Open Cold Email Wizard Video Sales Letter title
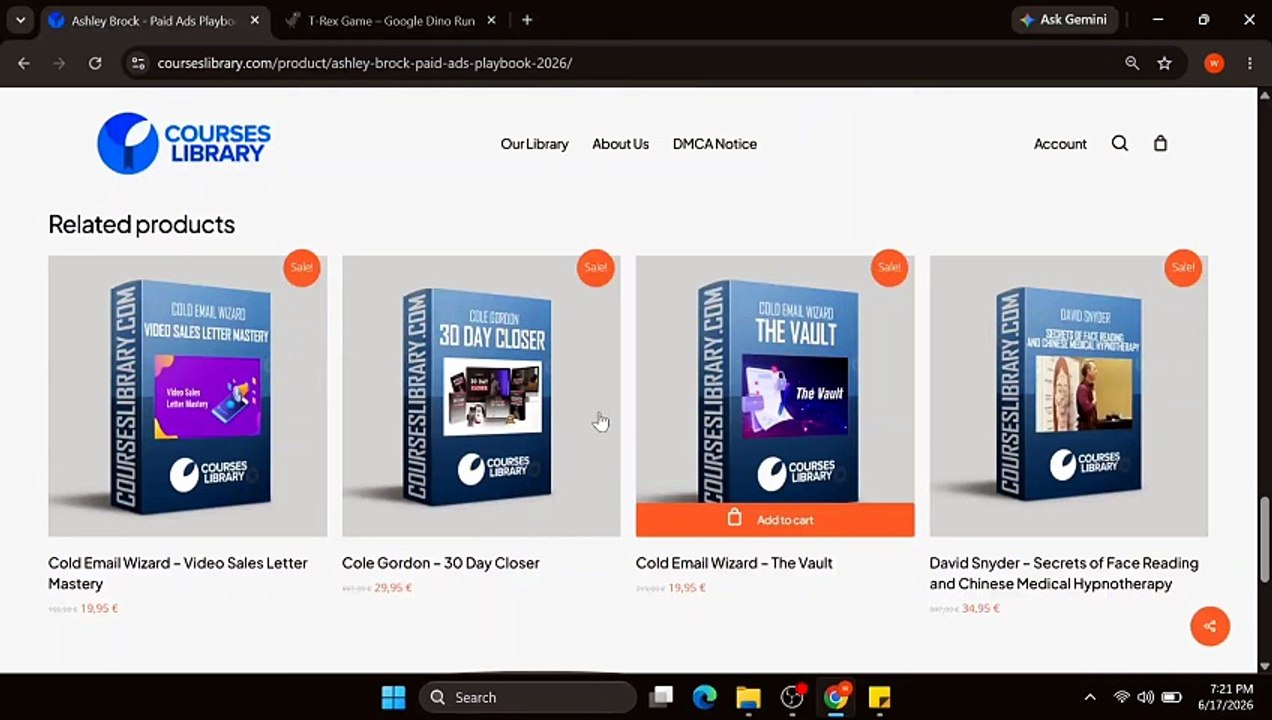The image size is (1272, 720). (178, 573)
